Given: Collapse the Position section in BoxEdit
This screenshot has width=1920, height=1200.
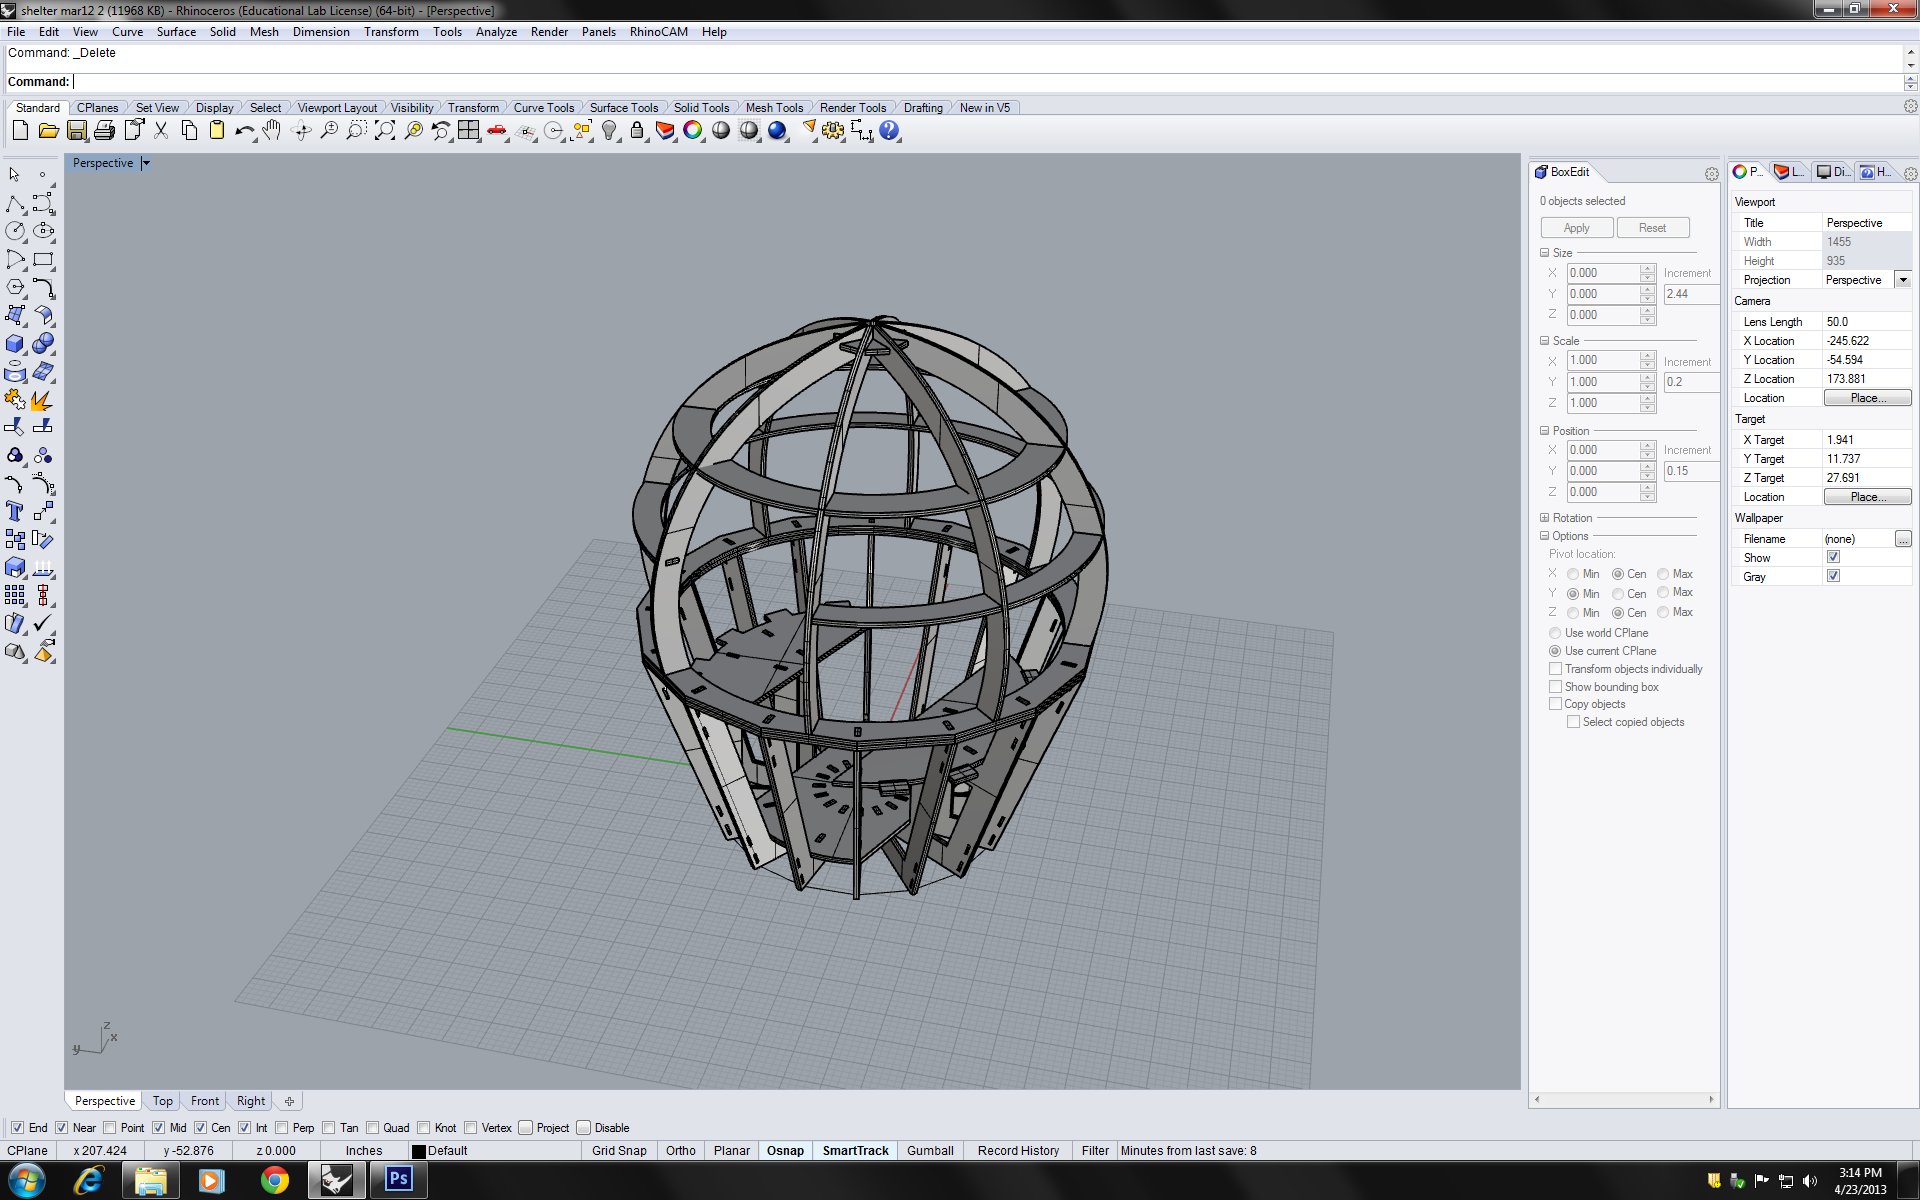Looking at the screenshot, I should [x=1545, y=431].
